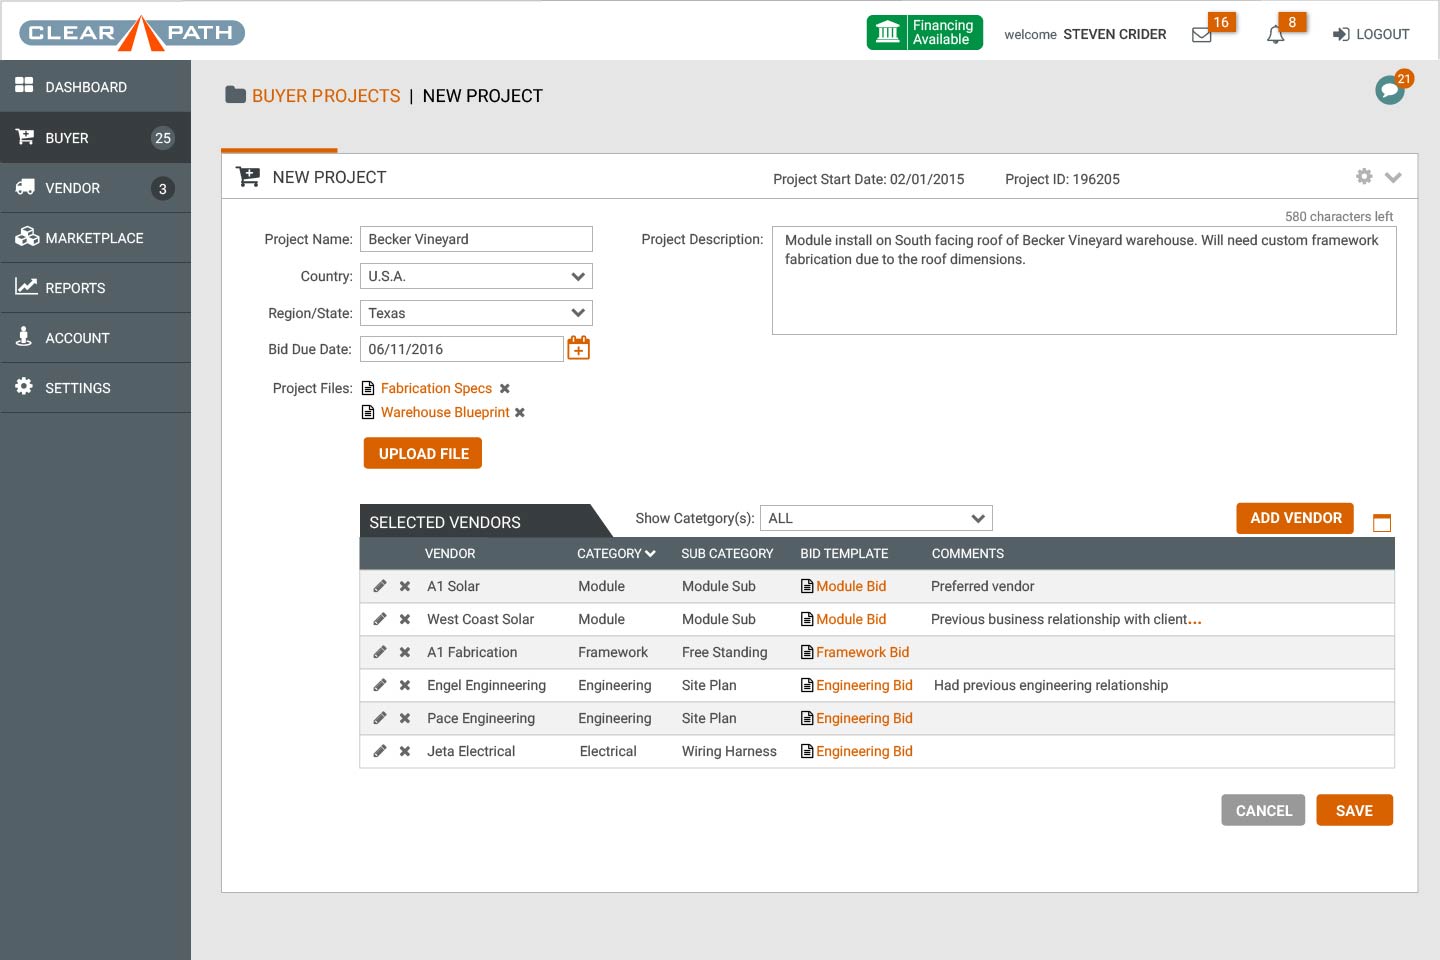Open A1 Solar's Module Bid template
This screenshot has width=1440, height=960.
(851, 586)
